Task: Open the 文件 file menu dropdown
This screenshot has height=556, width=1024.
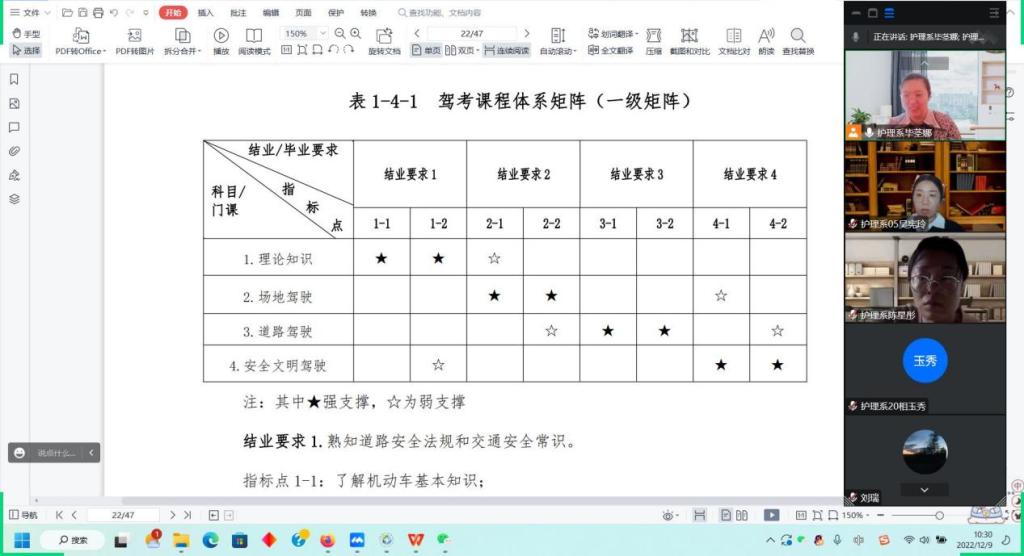Action: 32,13
